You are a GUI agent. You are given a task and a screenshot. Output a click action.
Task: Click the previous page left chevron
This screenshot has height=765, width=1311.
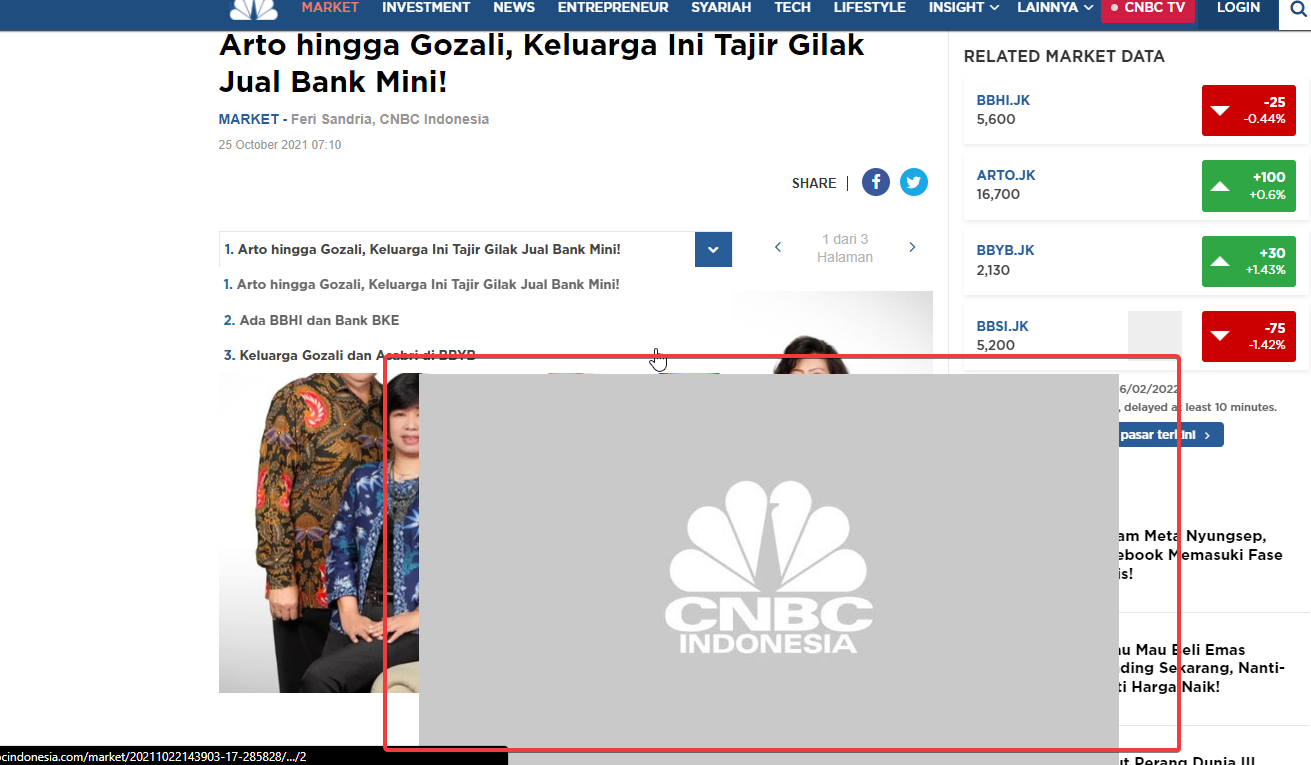pyautogui.click(x=777, y=247)
